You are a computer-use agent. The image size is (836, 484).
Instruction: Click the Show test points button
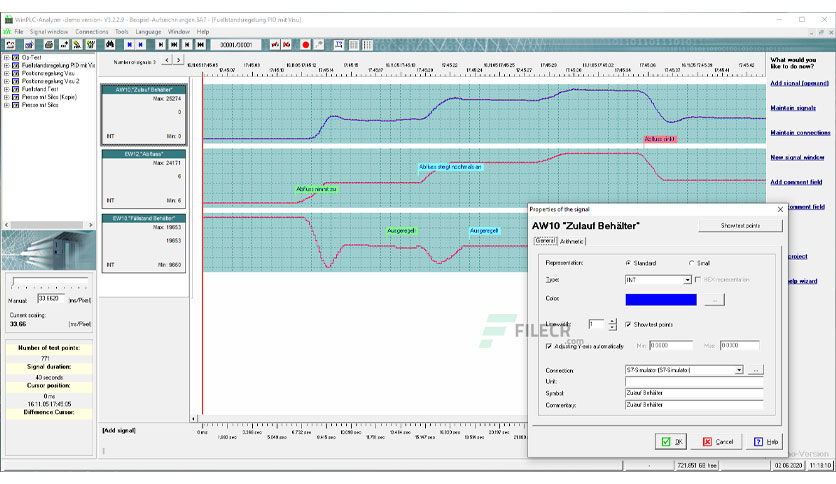pyautogui.click(x=740, y=226)
